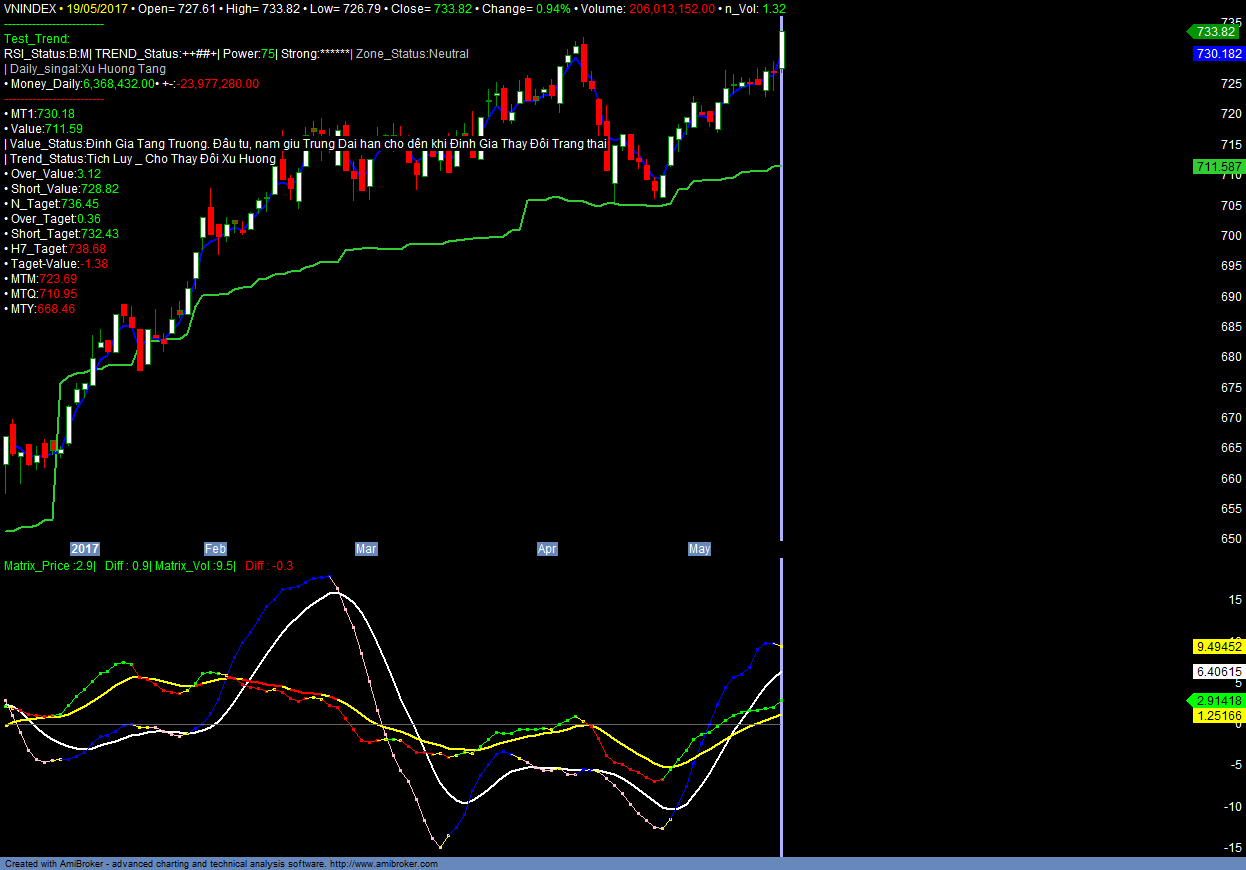Viewport: 1246px width, 870px height.
Task: Click the white 6.40615 indicator tag
Action: [1218, 672]
